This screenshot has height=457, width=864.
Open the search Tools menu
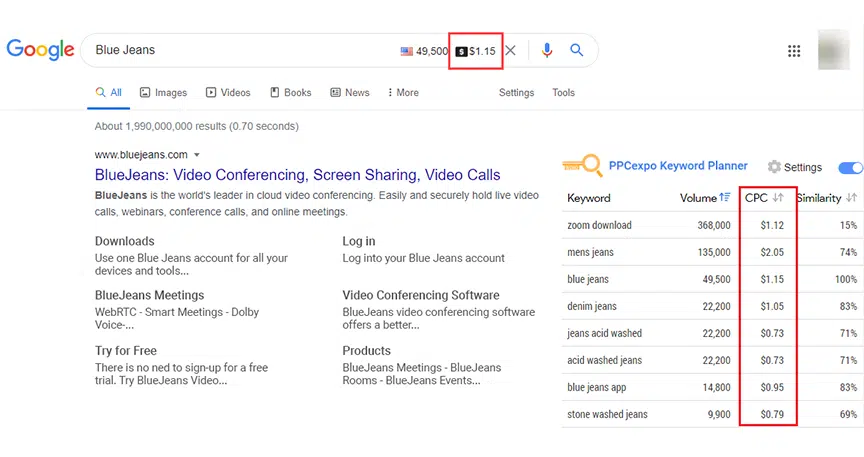coord(563,93)
